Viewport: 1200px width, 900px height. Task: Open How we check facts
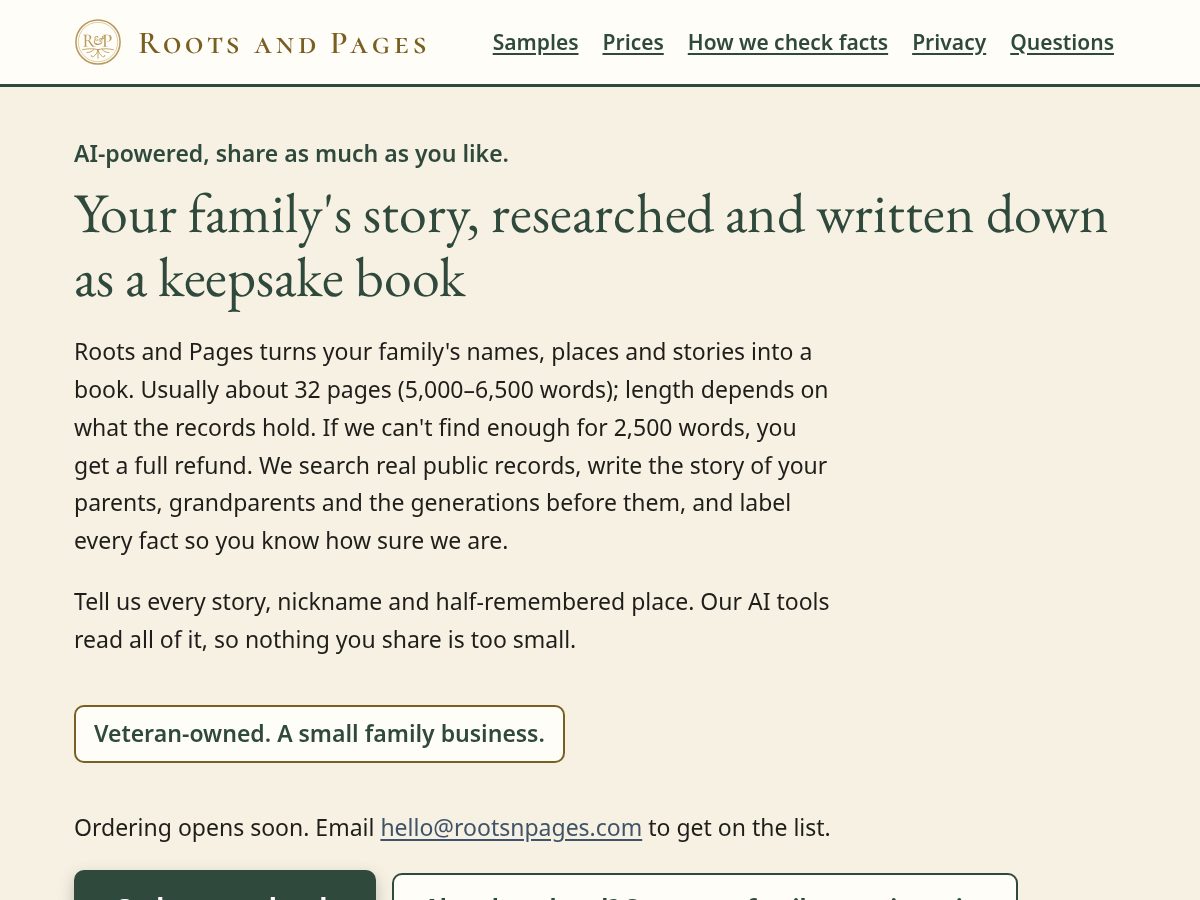(788, 42)
